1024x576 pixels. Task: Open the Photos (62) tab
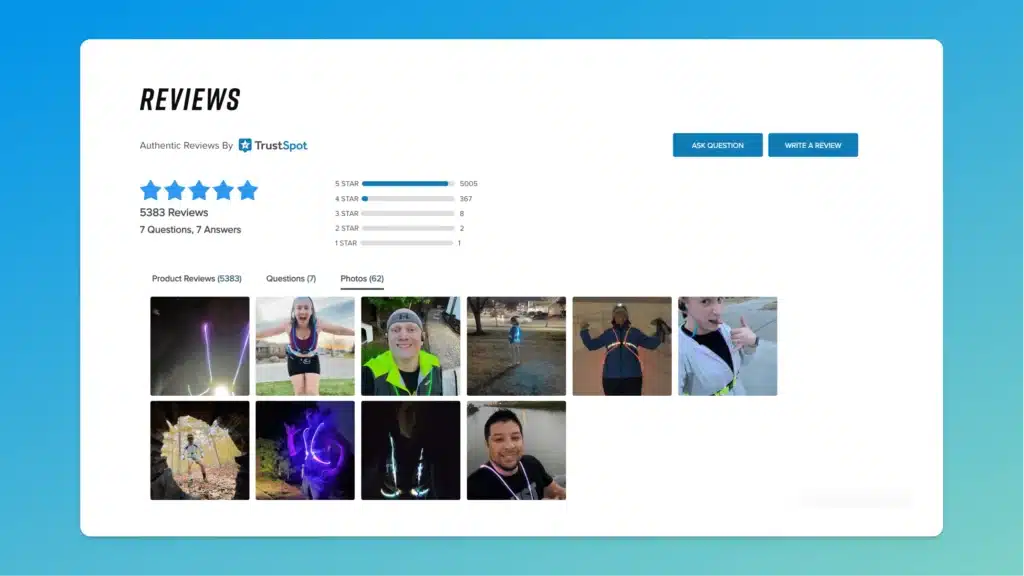click(361, 278)
